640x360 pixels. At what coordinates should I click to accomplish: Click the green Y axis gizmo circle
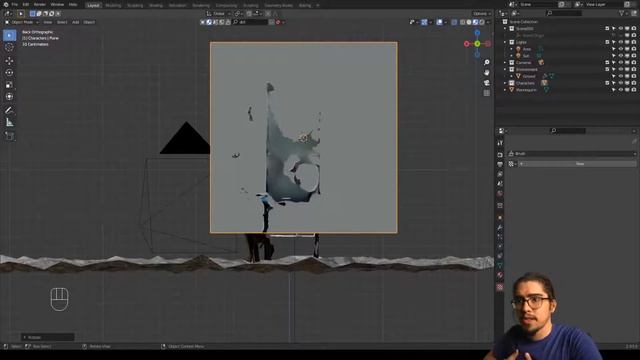click(x=477, y=44)
